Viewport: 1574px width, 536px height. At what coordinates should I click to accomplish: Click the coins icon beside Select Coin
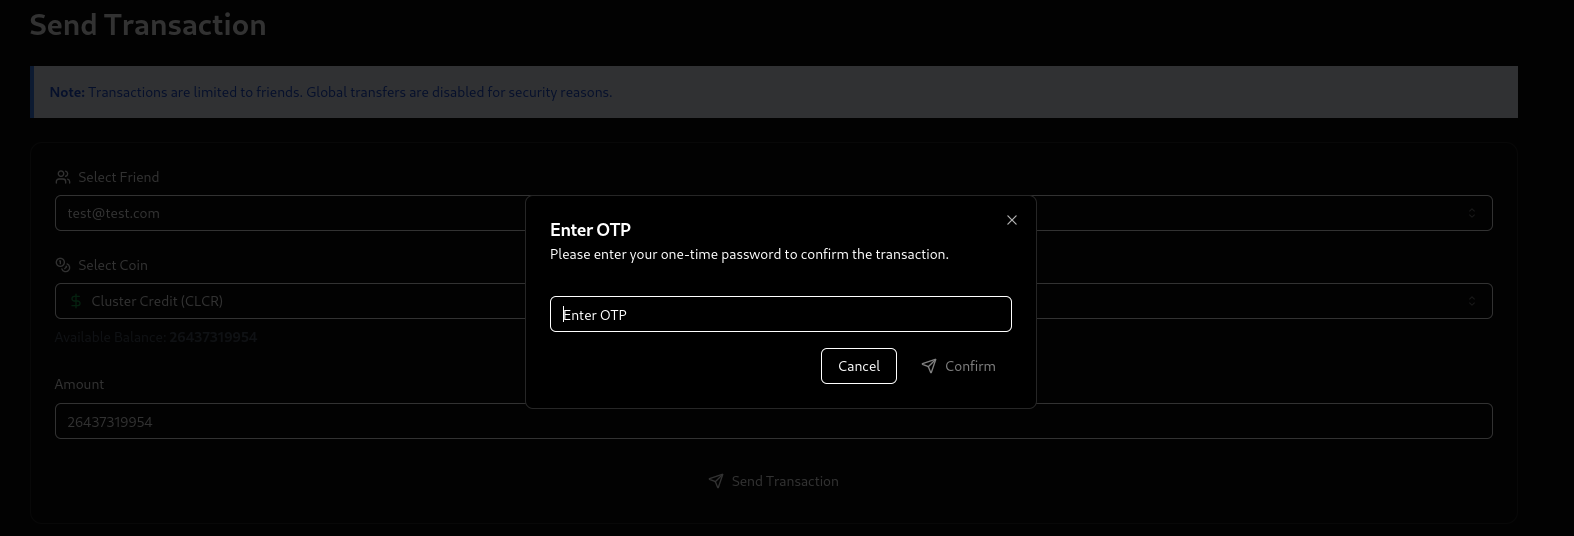[x=63, y=265]
